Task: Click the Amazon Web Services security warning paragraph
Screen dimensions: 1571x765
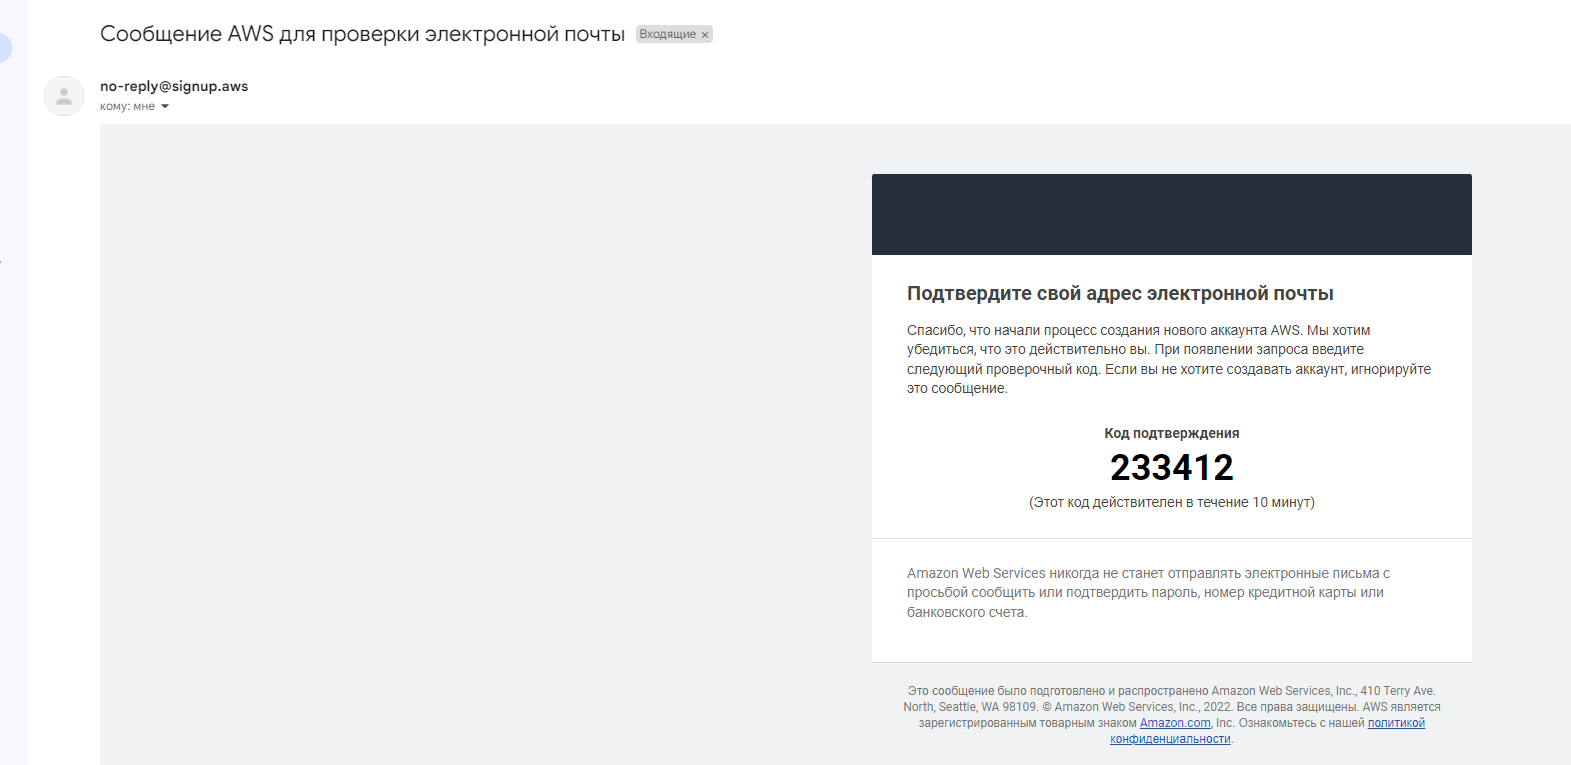Action: pyautogui.click(x=1148, y=592)
